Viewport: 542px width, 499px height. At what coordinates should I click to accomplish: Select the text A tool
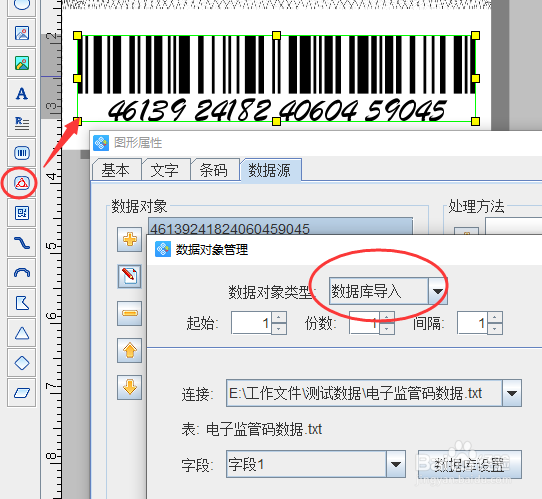click(x=21, y=93)
